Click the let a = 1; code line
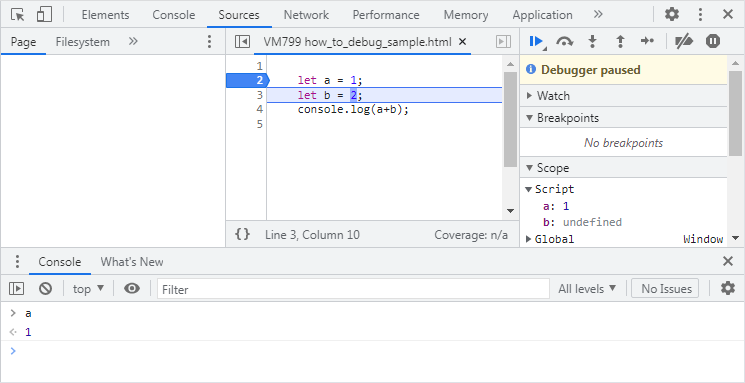Screen dimensions: 745x383 (x=330, y=80)
